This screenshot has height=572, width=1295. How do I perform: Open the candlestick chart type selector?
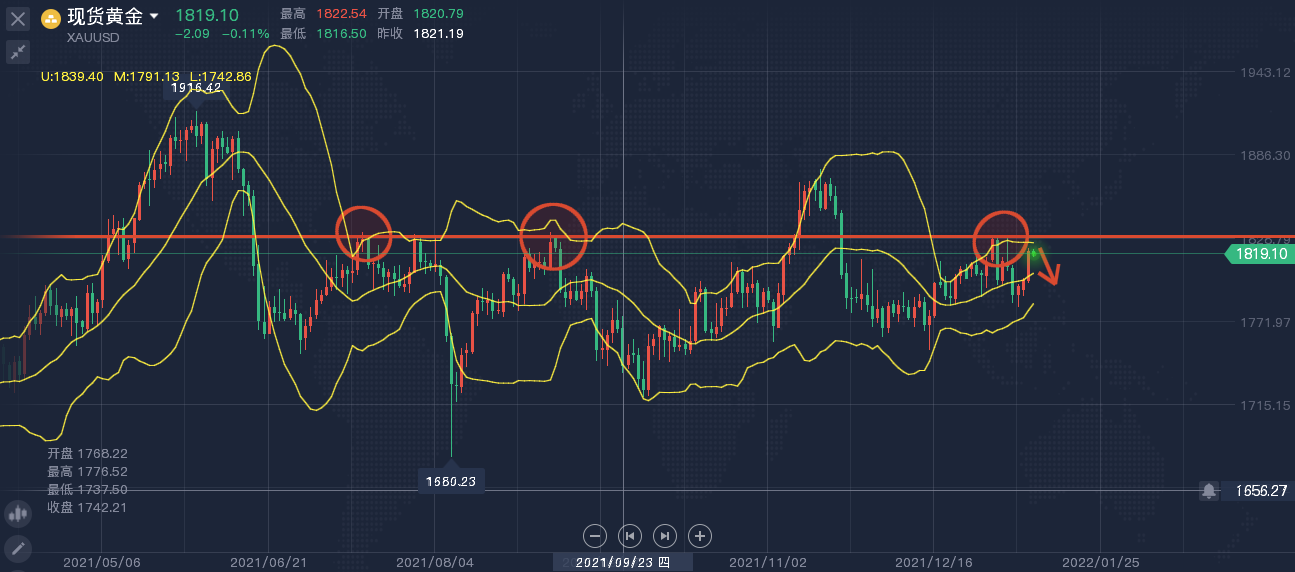17,514
